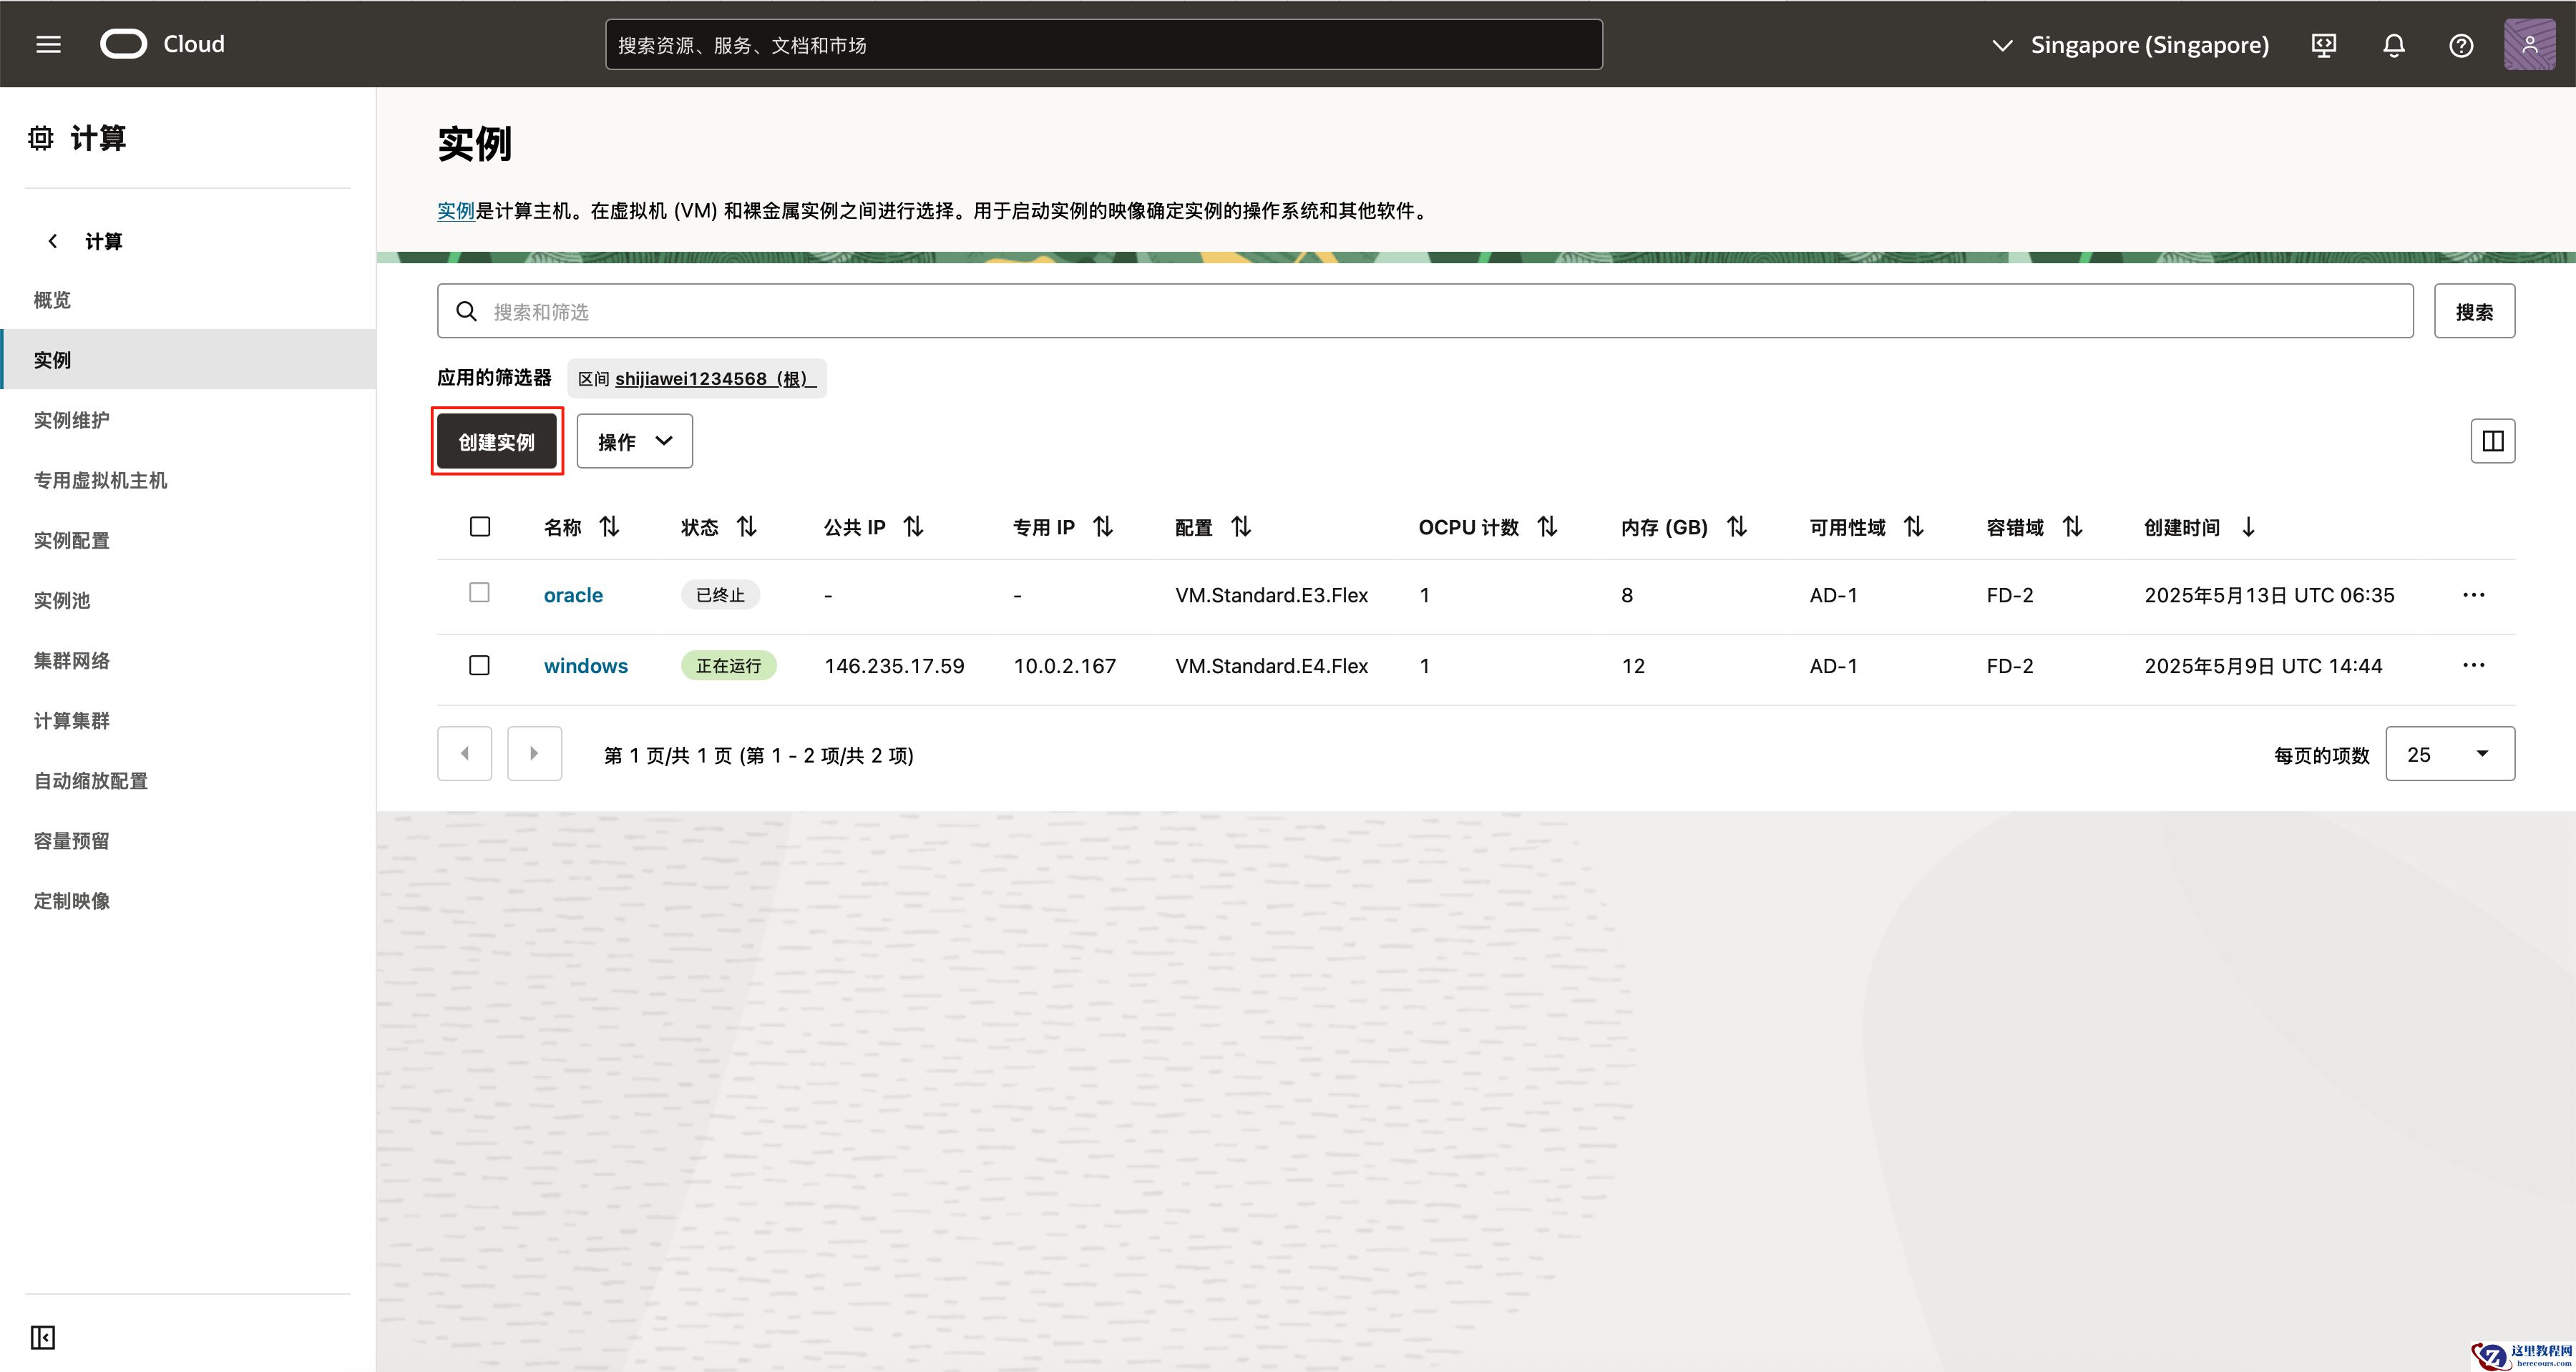
Task: Open the notifications bell
Action: point(2393,44)
